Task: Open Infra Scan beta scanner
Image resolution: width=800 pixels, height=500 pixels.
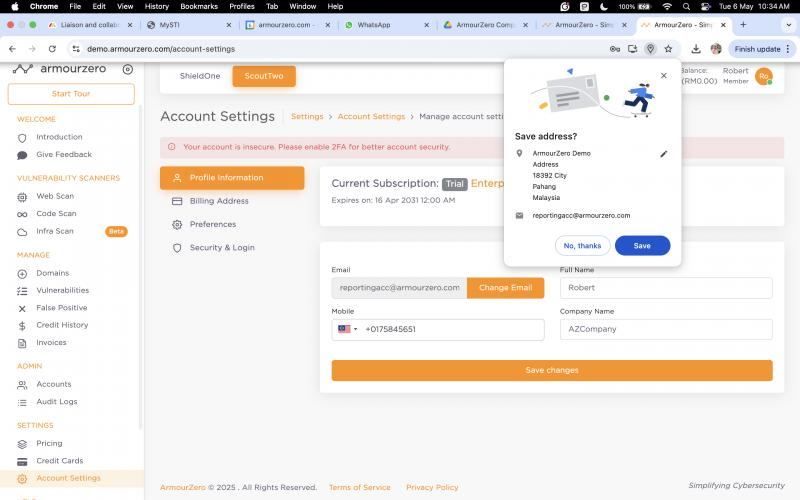Action: coord(54,231)
